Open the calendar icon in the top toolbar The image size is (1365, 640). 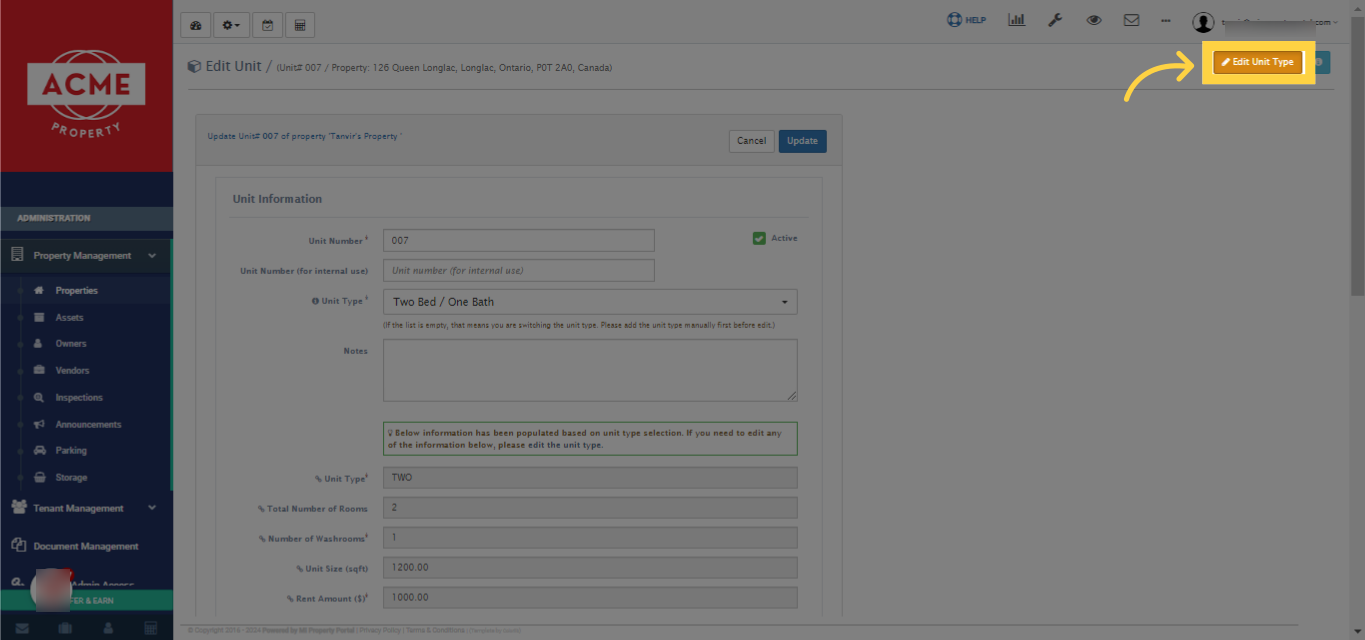click(x=267, y=24)
